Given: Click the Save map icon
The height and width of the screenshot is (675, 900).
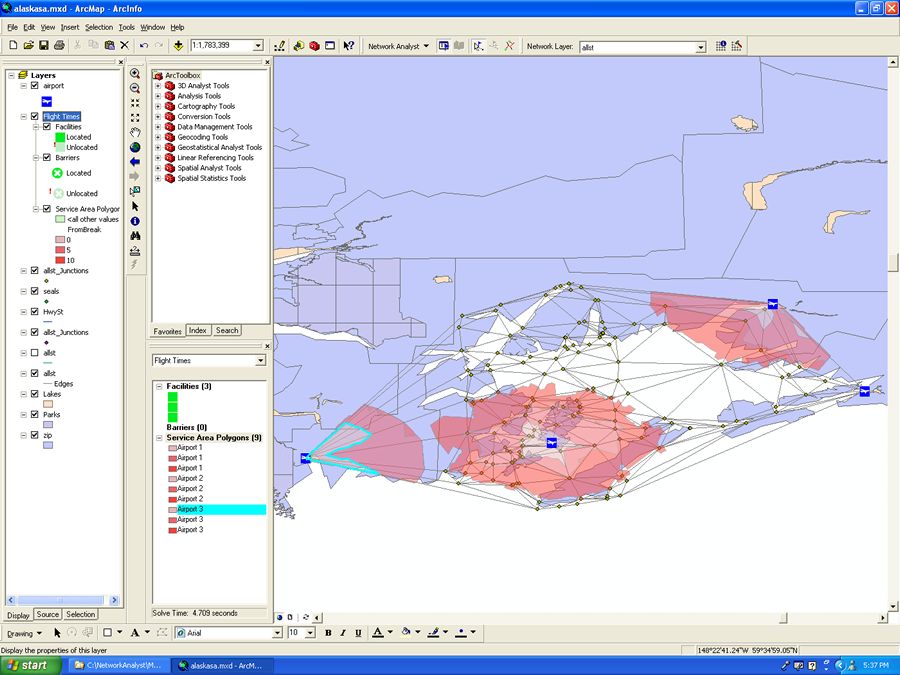Looking at the screenshot, I should 45,46.
